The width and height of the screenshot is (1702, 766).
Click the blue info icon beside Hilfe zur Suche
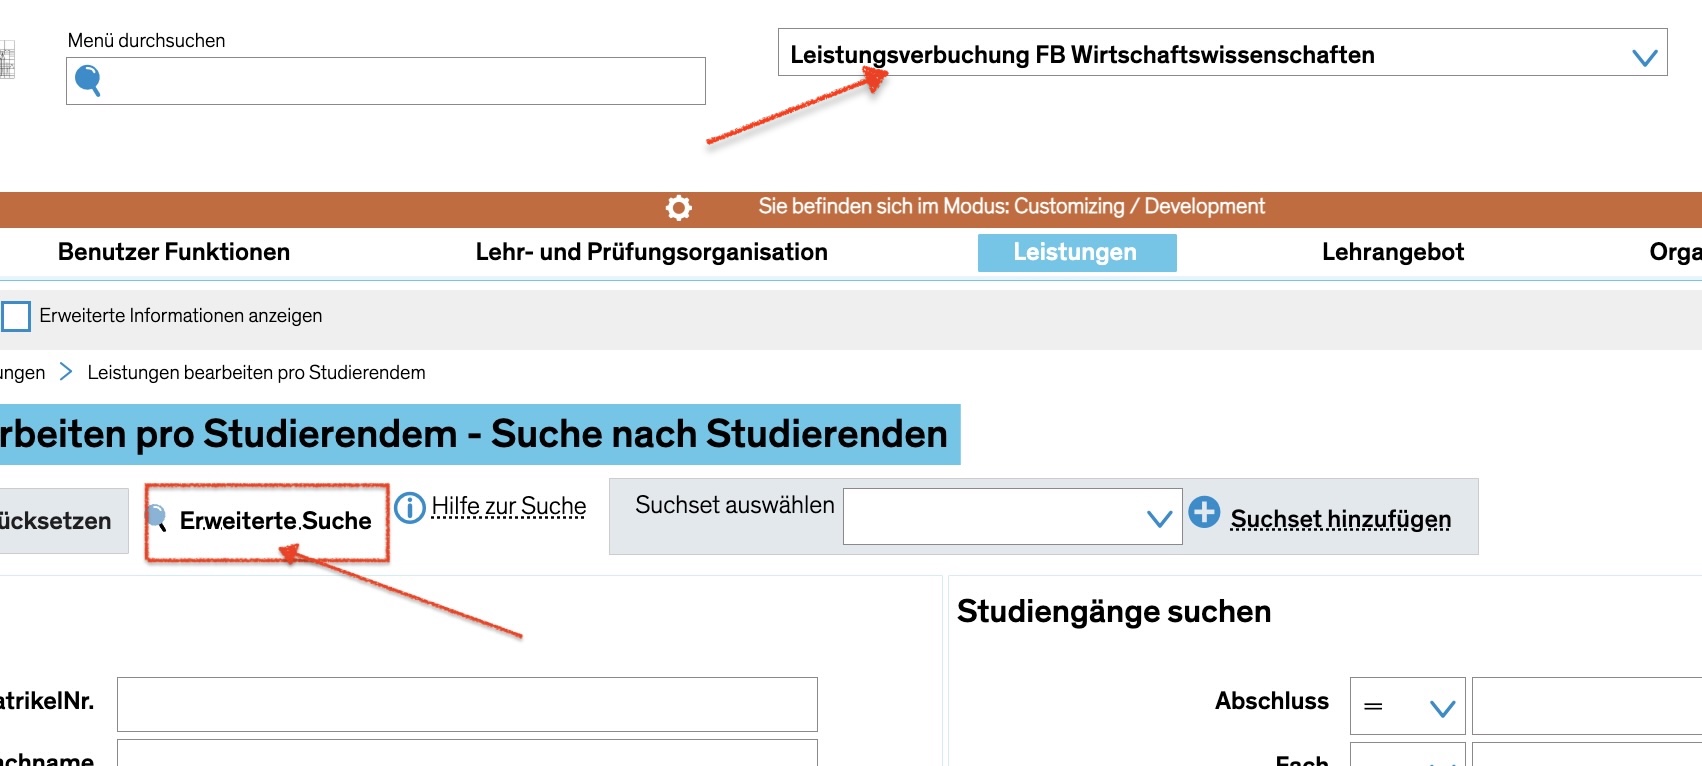coord(409,508)
